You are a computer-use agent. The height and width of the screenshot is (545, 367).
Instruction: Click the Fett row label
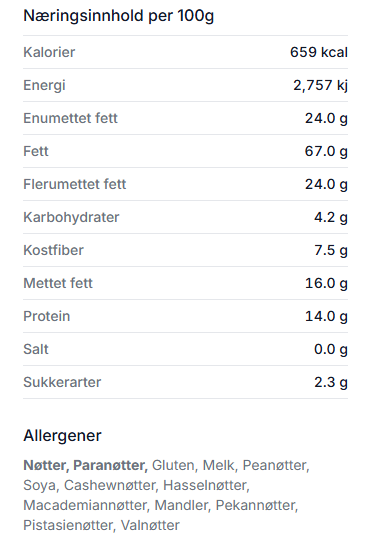click(x=36, y=151)
